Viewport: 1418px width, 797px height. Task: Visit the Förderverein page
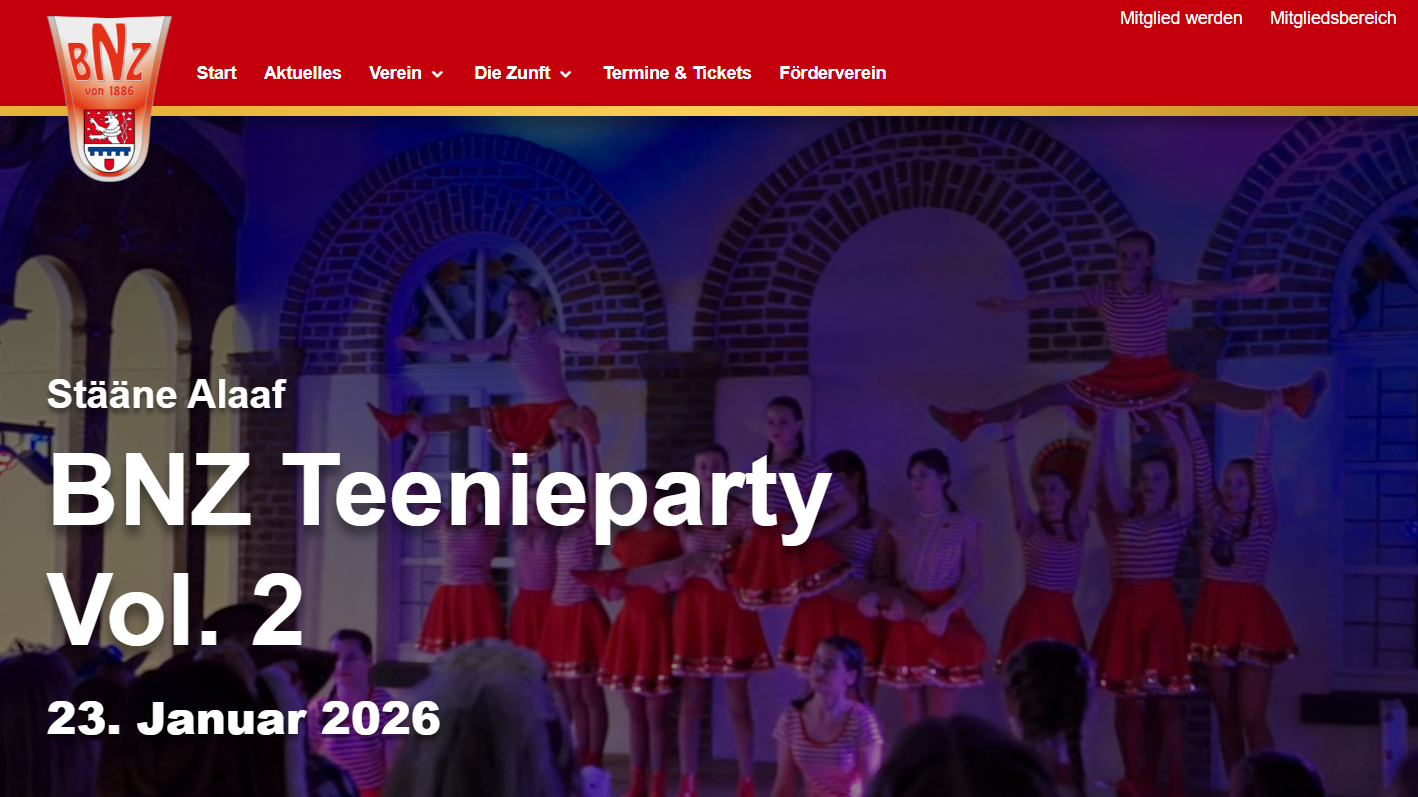coord(833,73)
